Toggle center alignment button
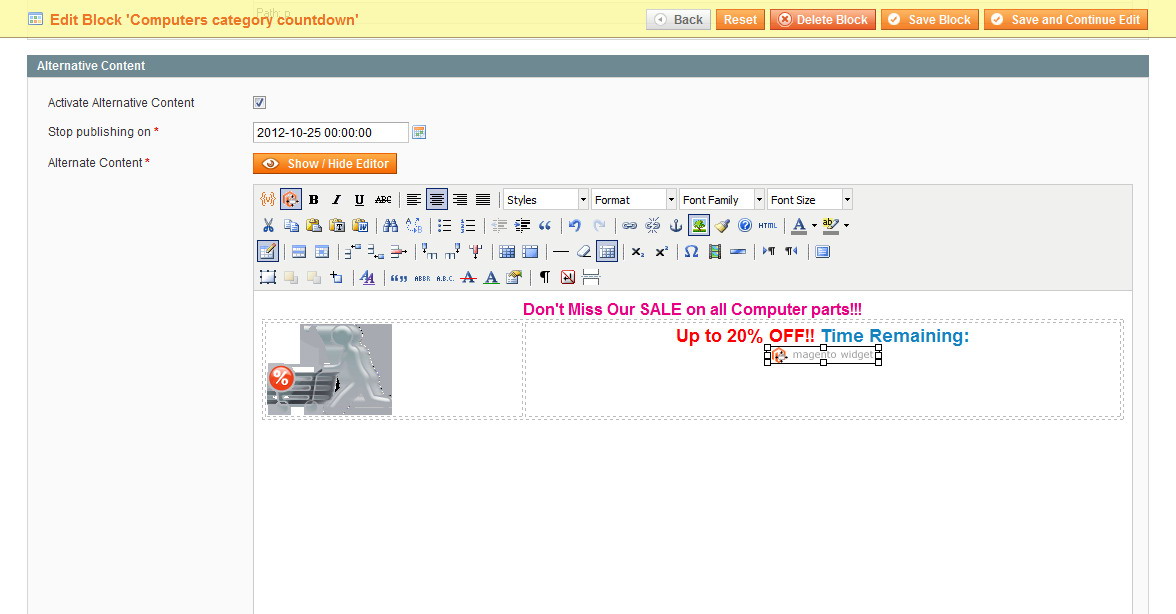1176x614 pixels. coord(437,200)
